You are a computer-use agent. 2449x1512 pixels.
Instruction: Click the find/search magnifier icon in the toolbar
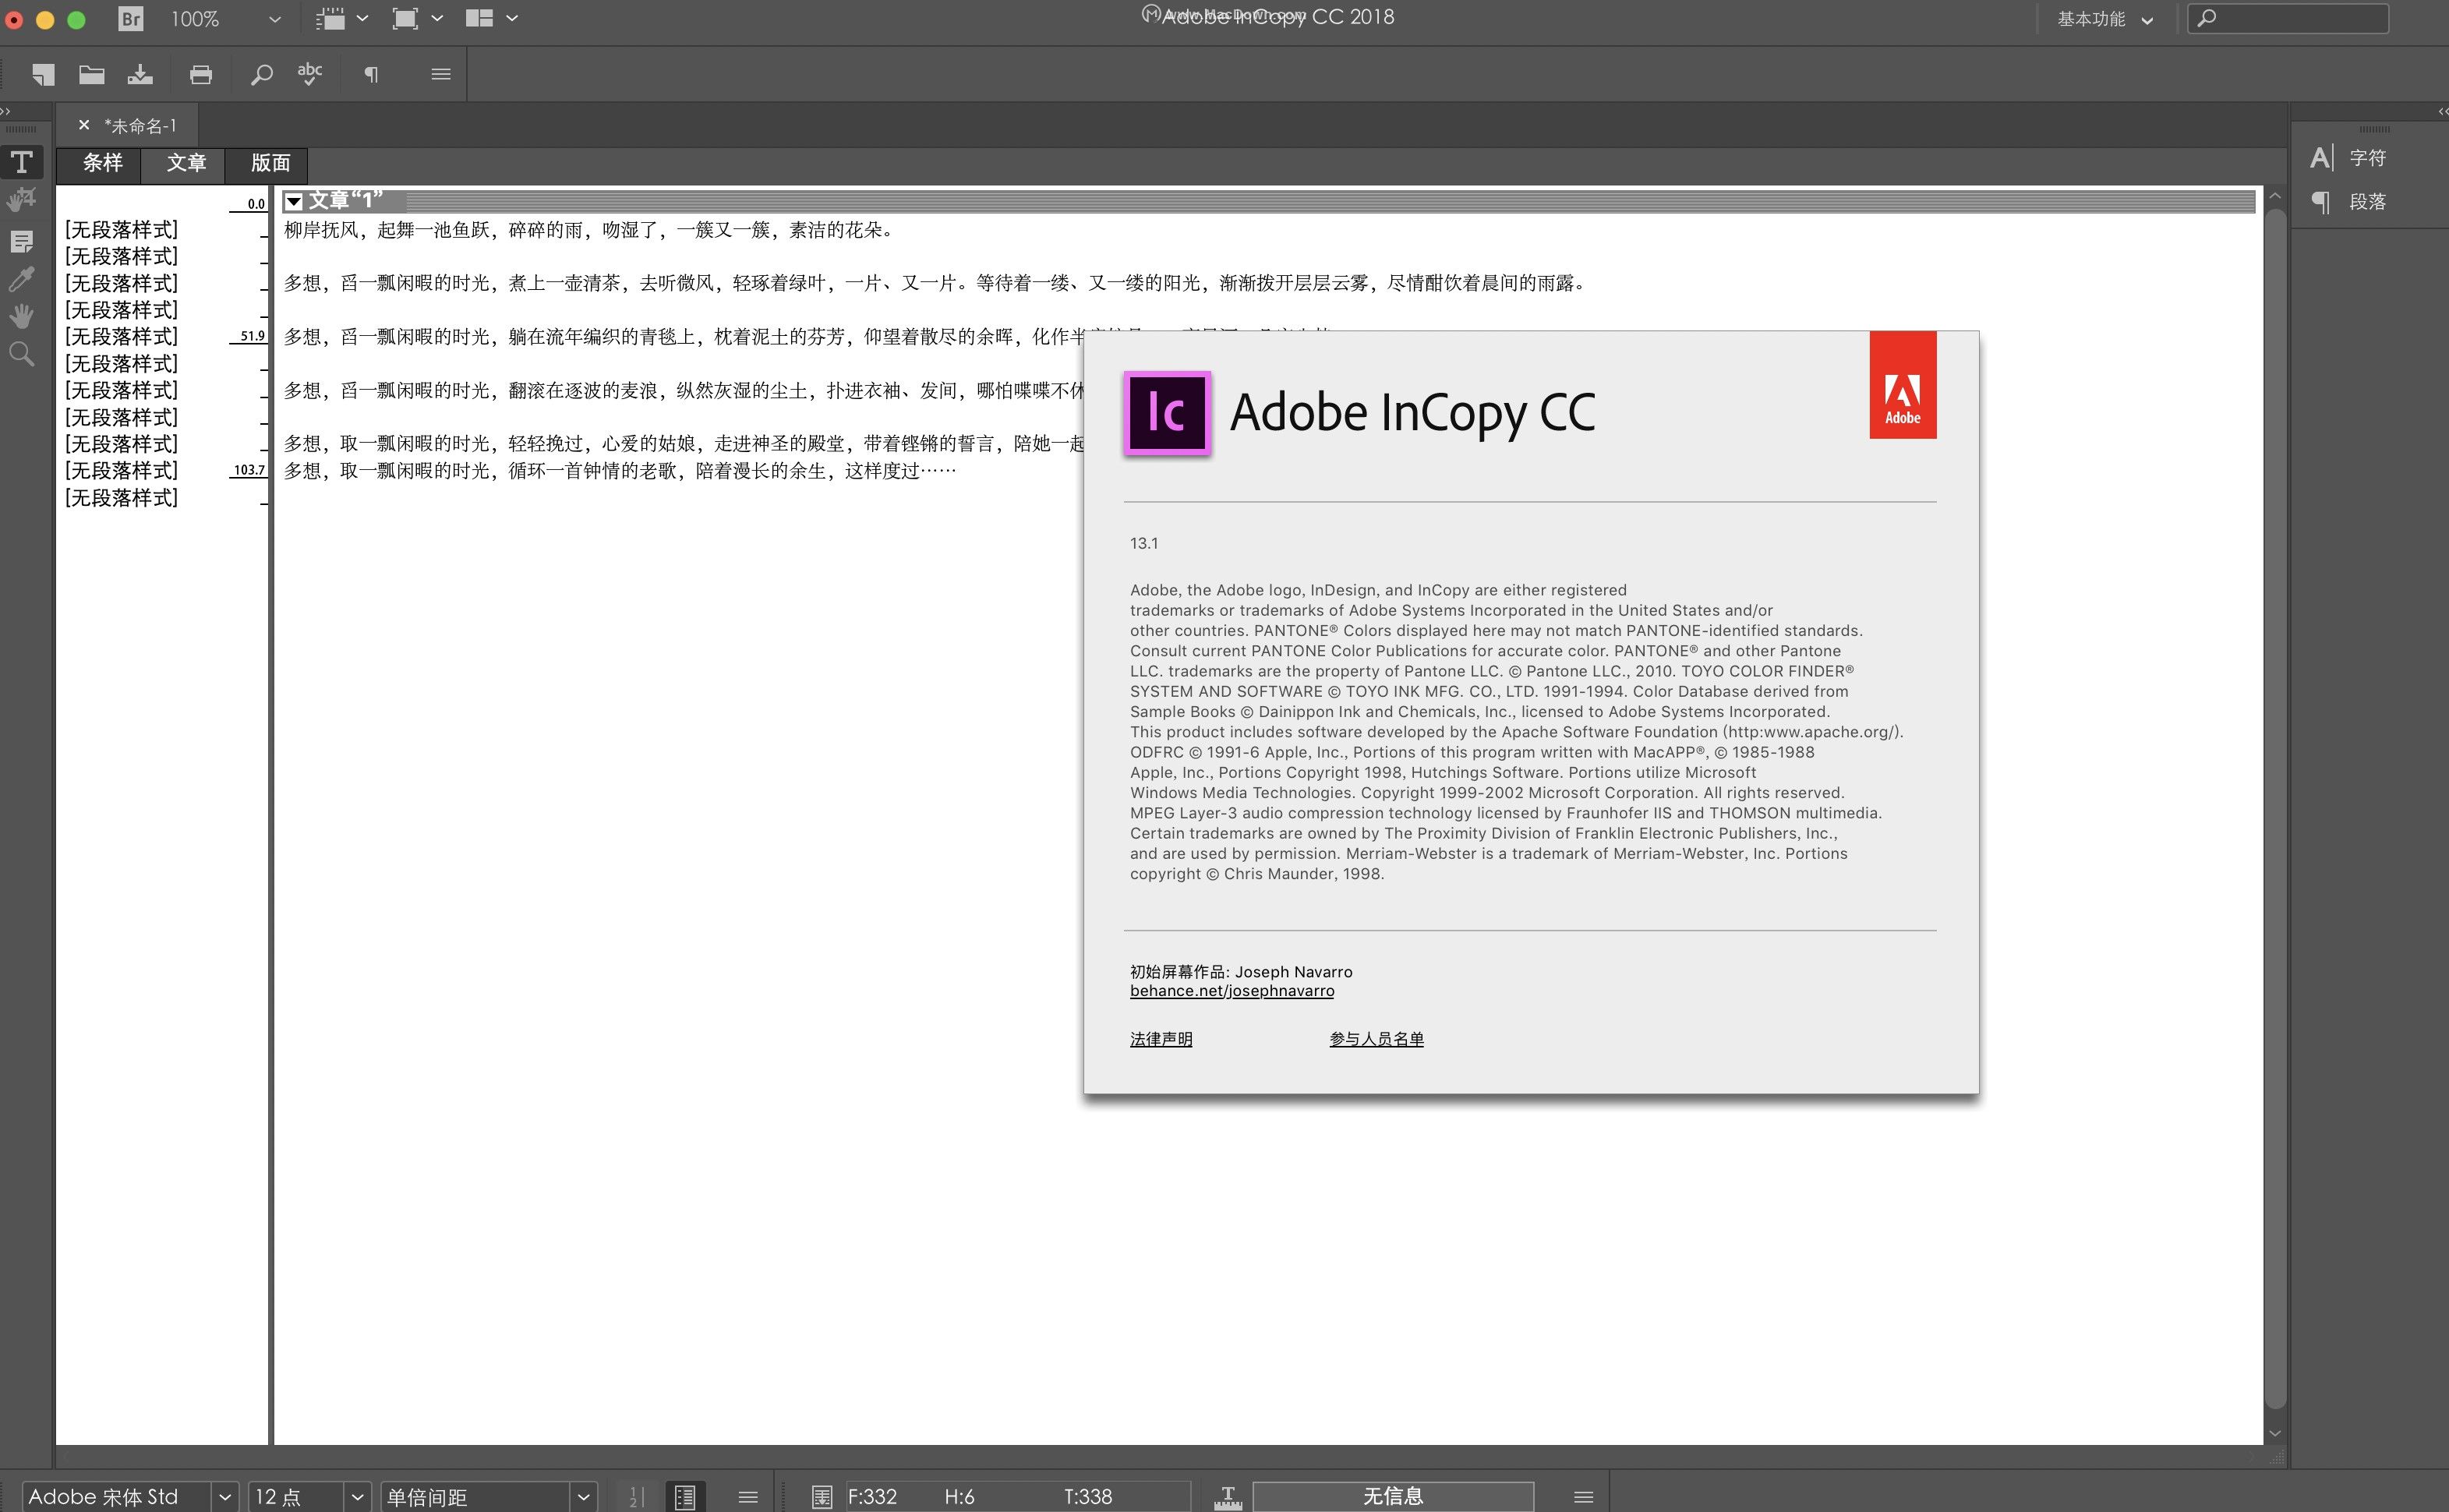tap(261, 74)
